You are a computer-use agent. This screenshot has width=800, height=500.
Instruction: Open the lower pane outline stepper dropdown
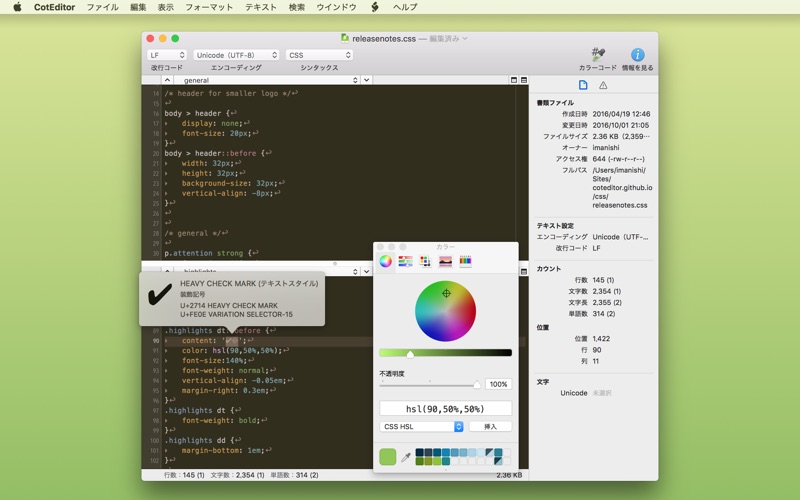[355, 271]
